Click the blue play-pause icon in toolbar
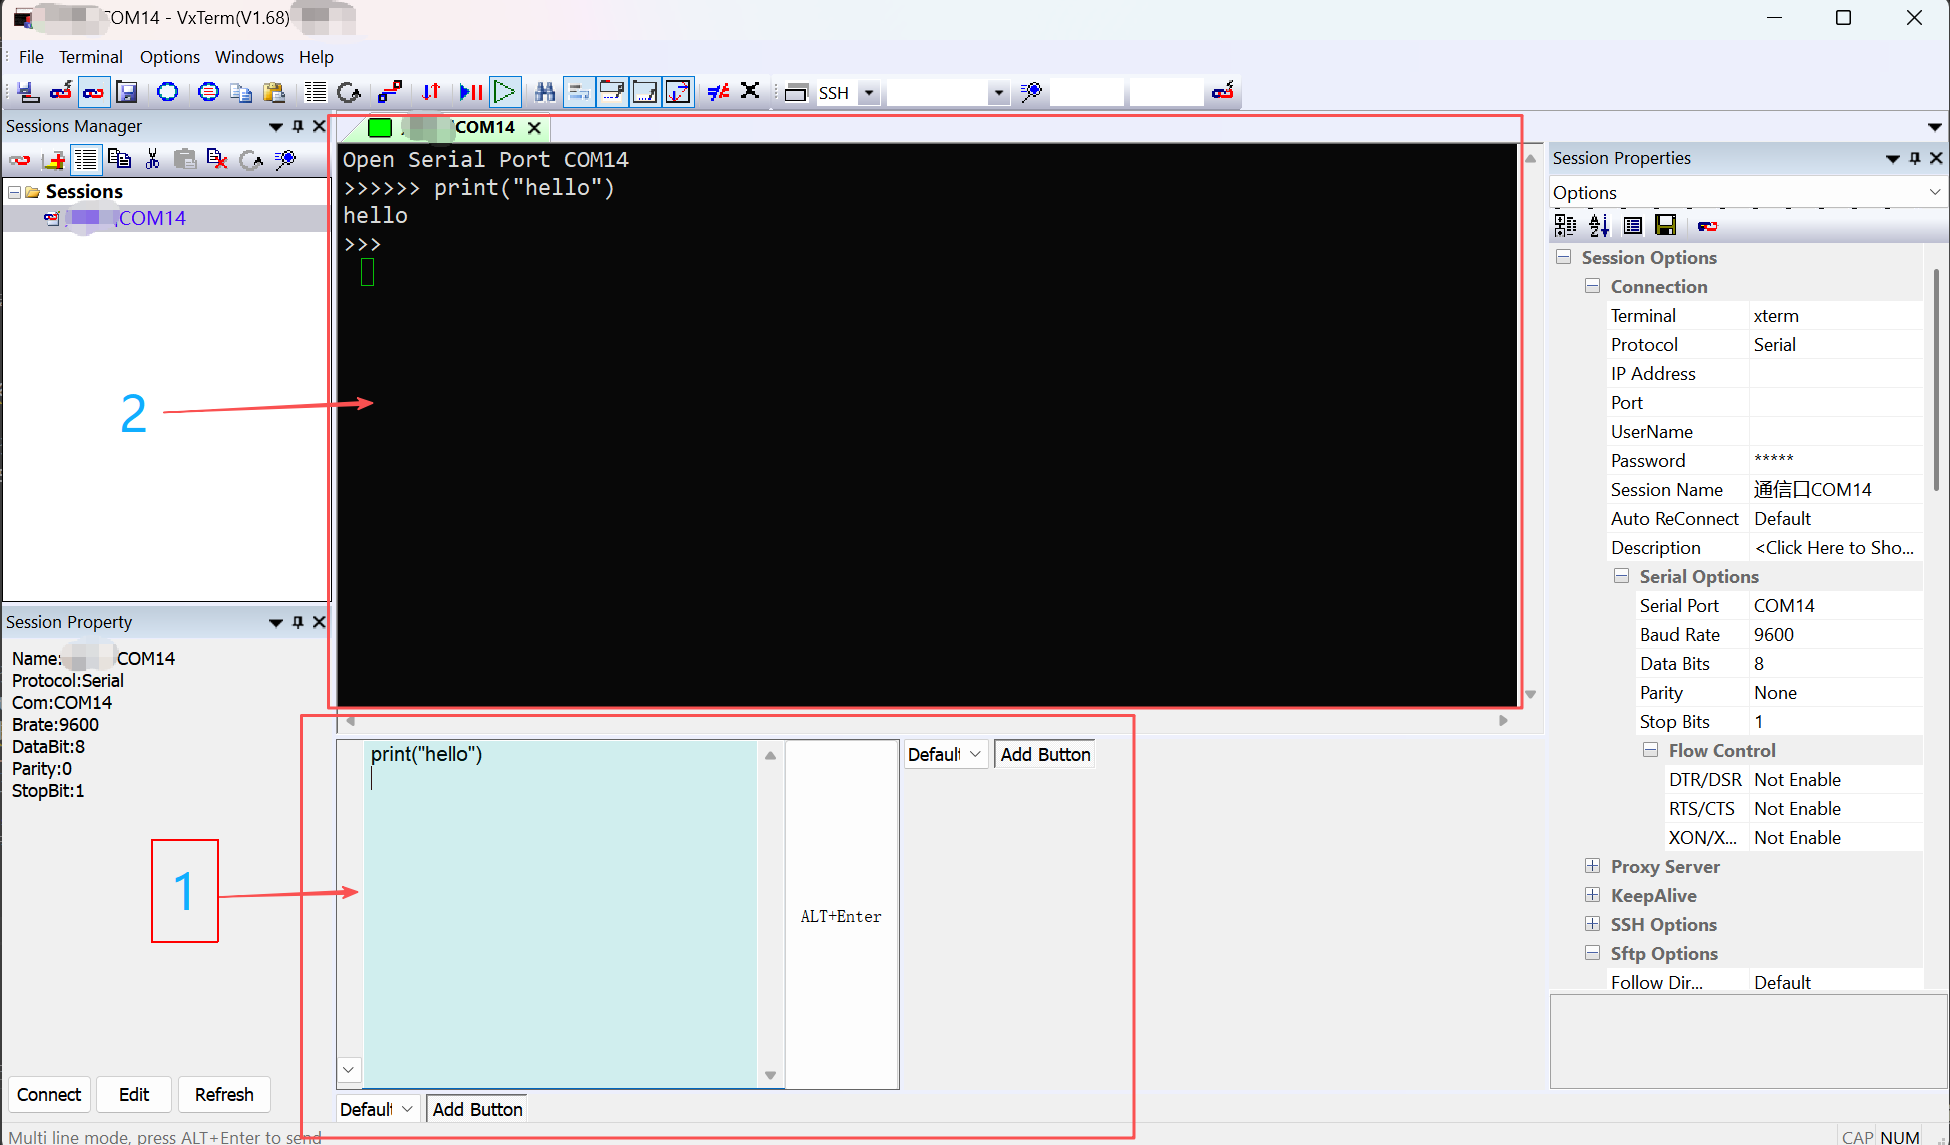The height and width of the screenshot is (1145, 1950). (x=470, y=92)
